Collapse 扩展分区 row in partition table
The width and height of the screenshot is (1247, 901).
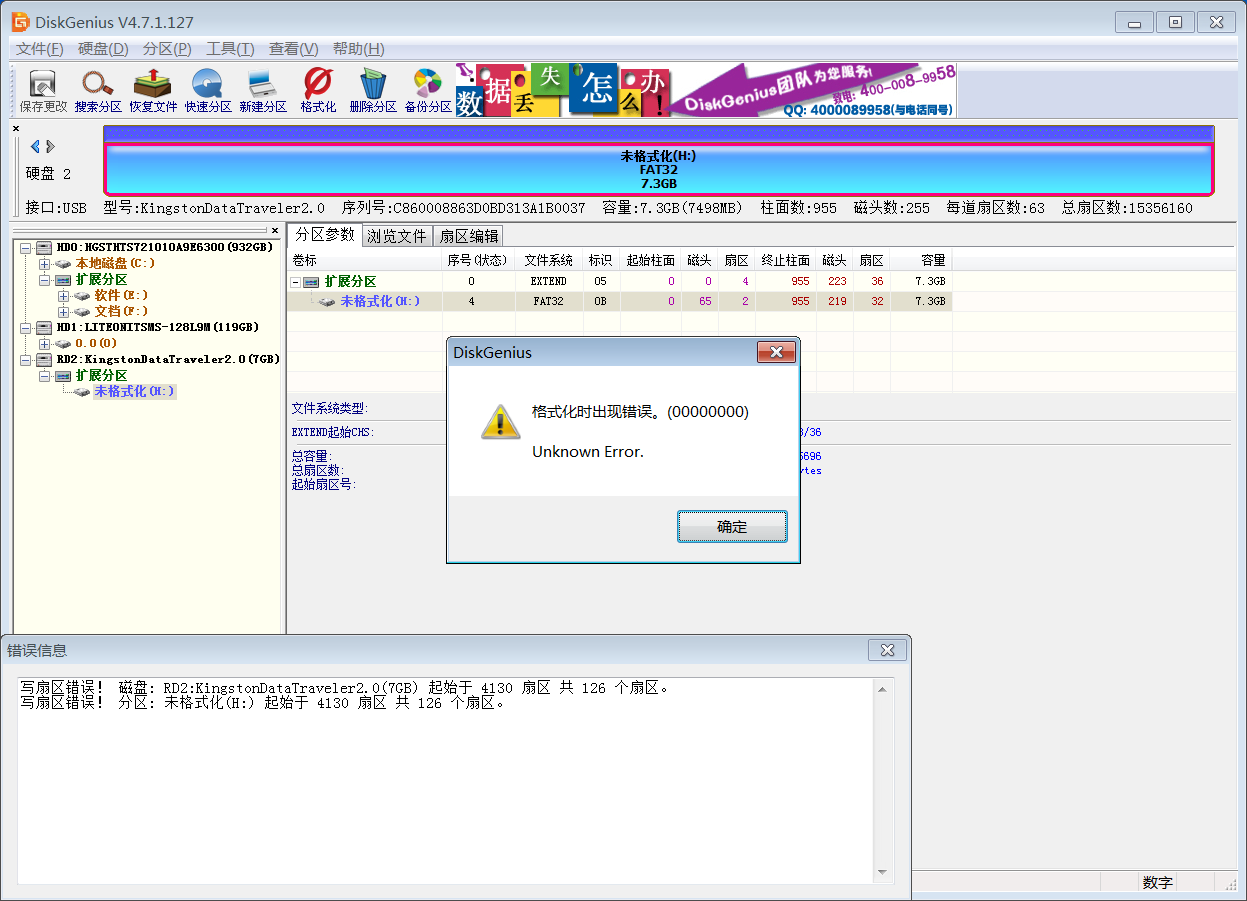296,282
